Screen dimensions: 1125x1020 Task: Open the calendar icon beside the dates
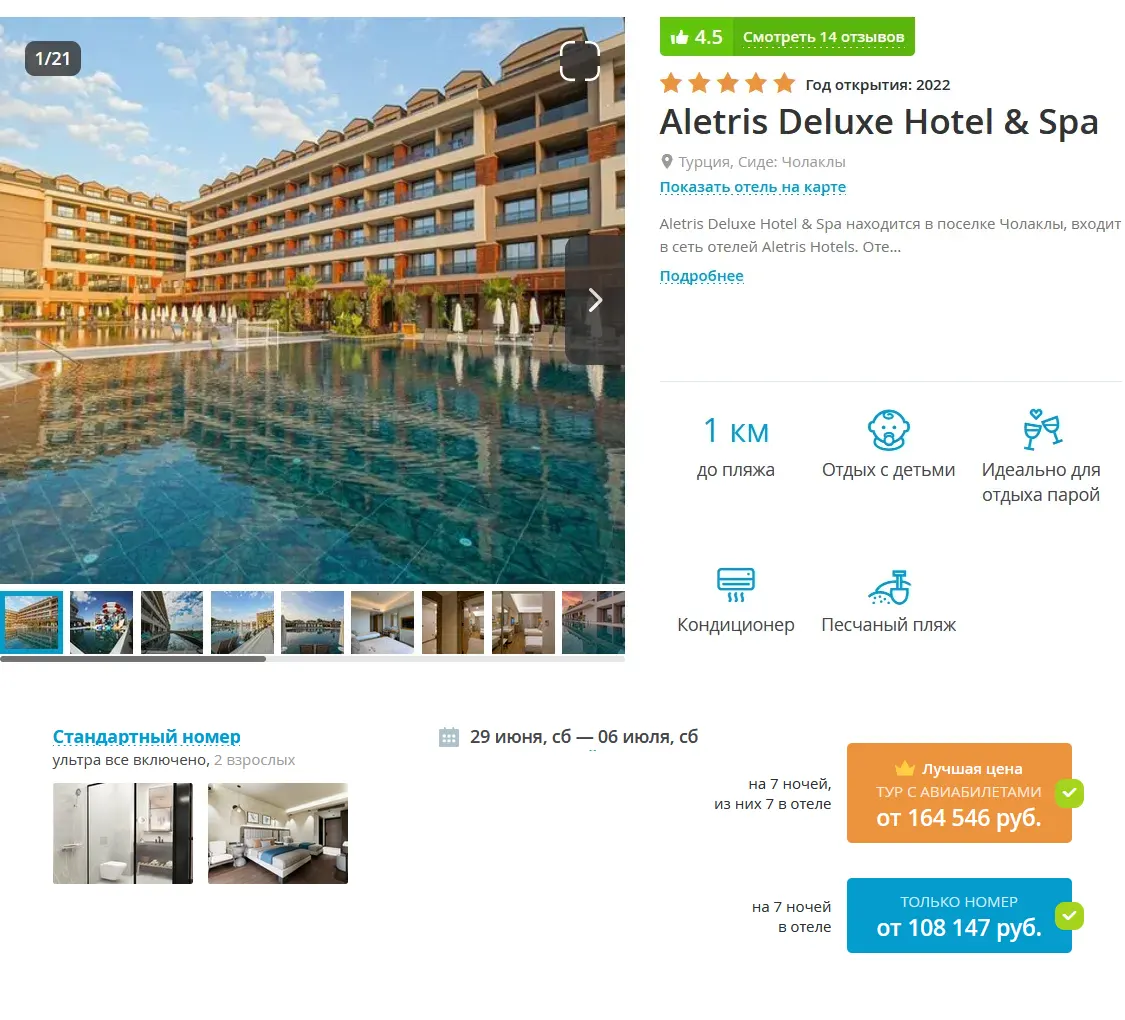coord(448,737)
